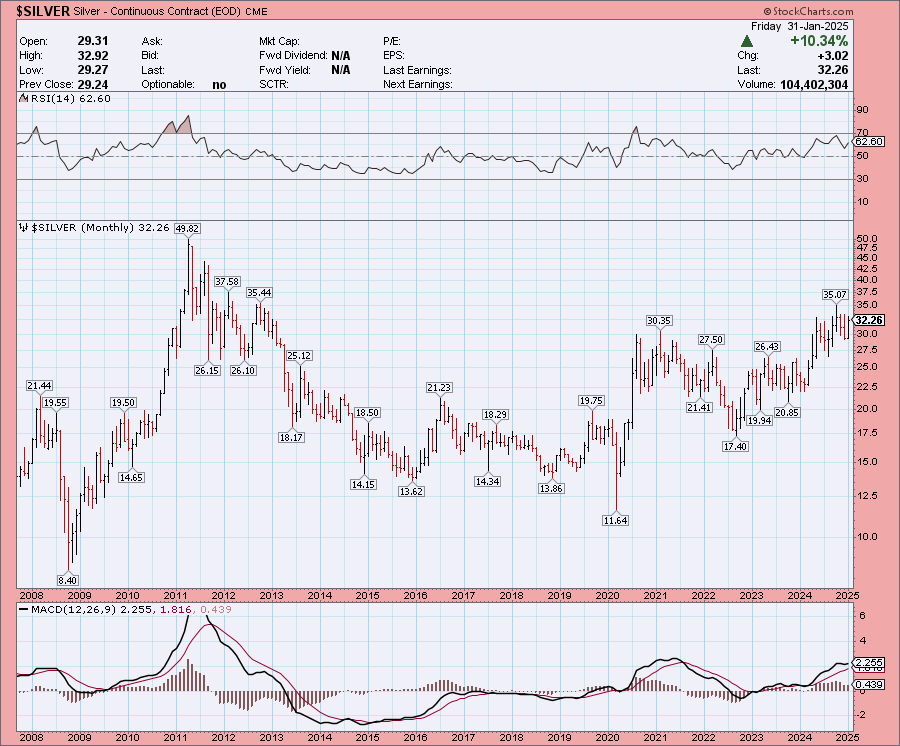Click the 13.62 low price annotation
This screenshot has height=746, width=900.
pos(412,492)
